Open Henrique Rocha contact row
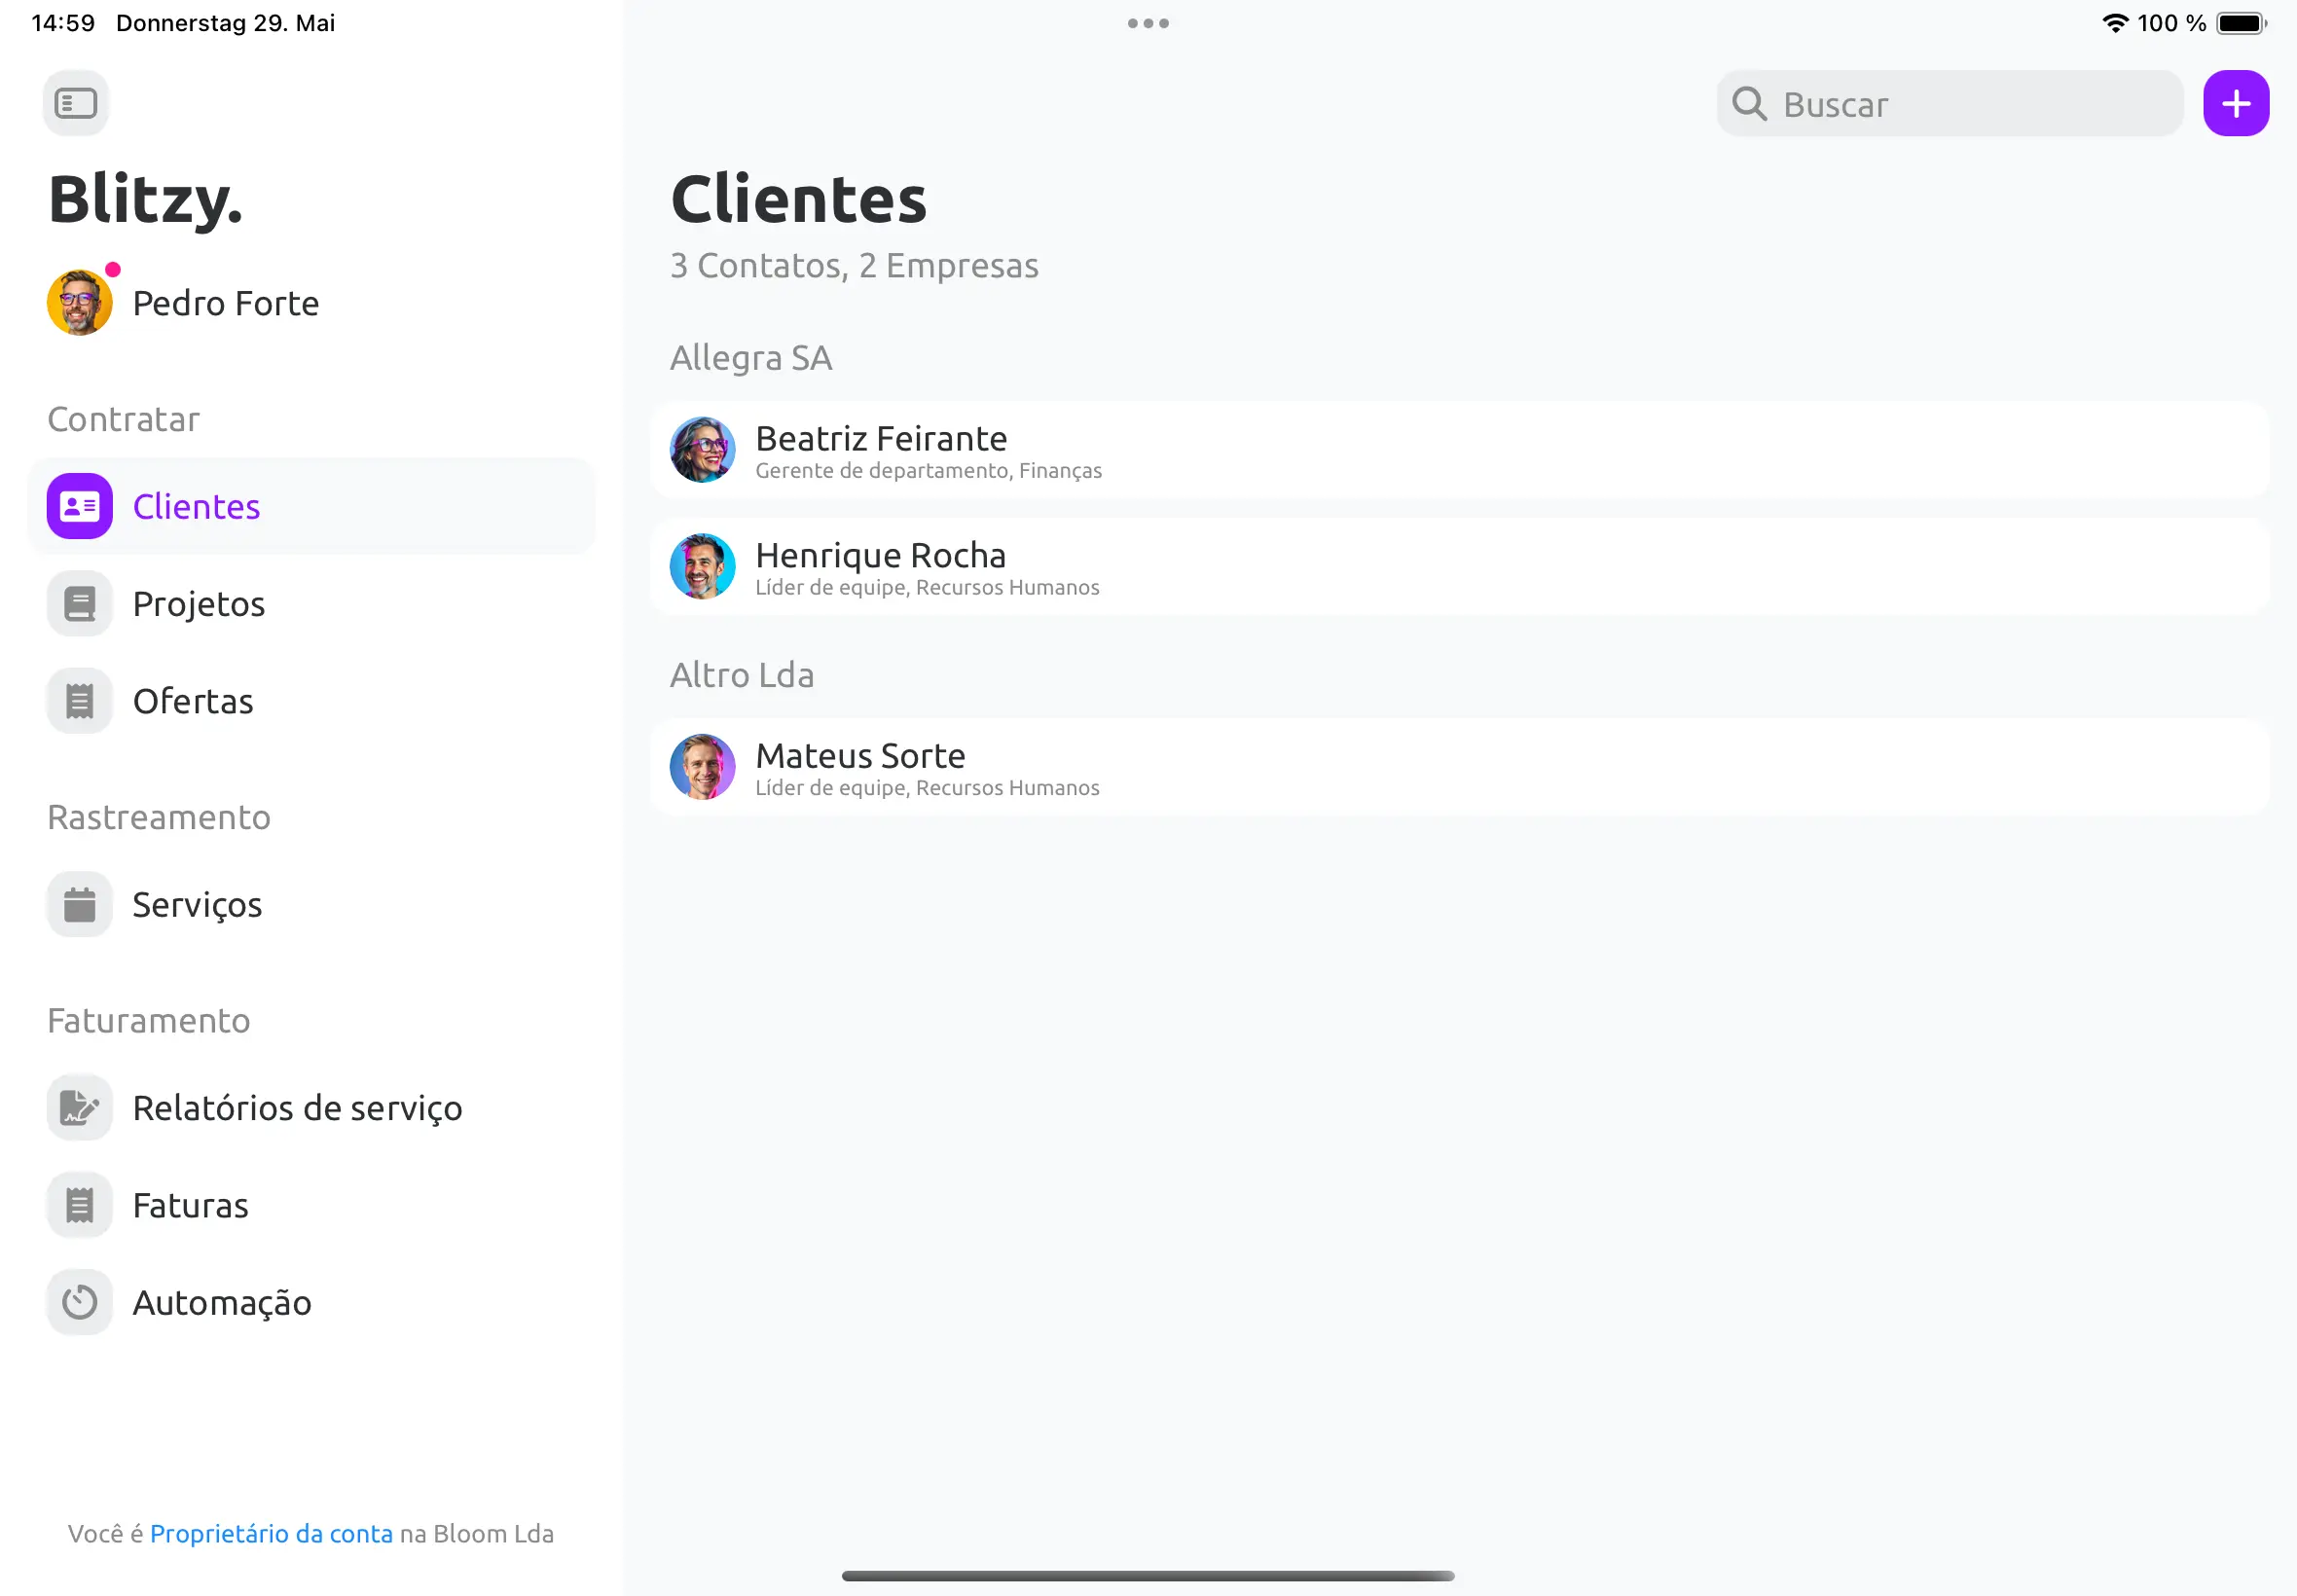Viewport: 2297px width, 1596px height. (1459, 566)
